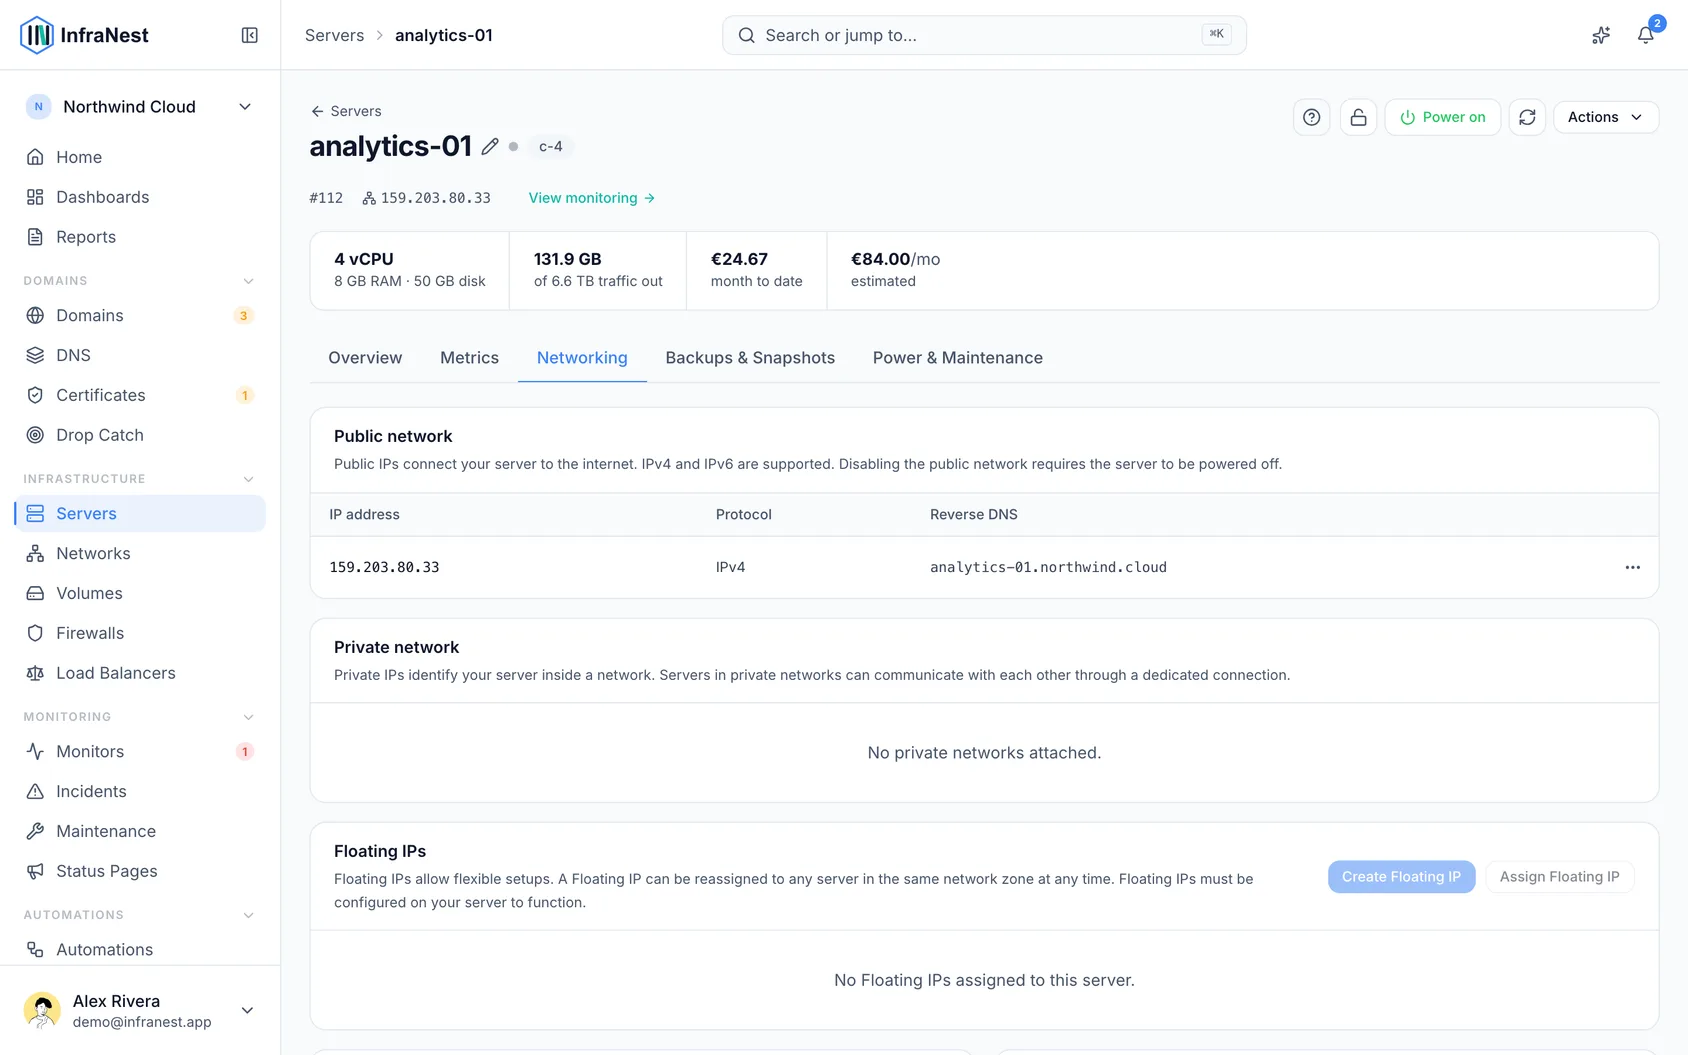
Task: Click the Servers breadcrumb
Action: point(334,35)
